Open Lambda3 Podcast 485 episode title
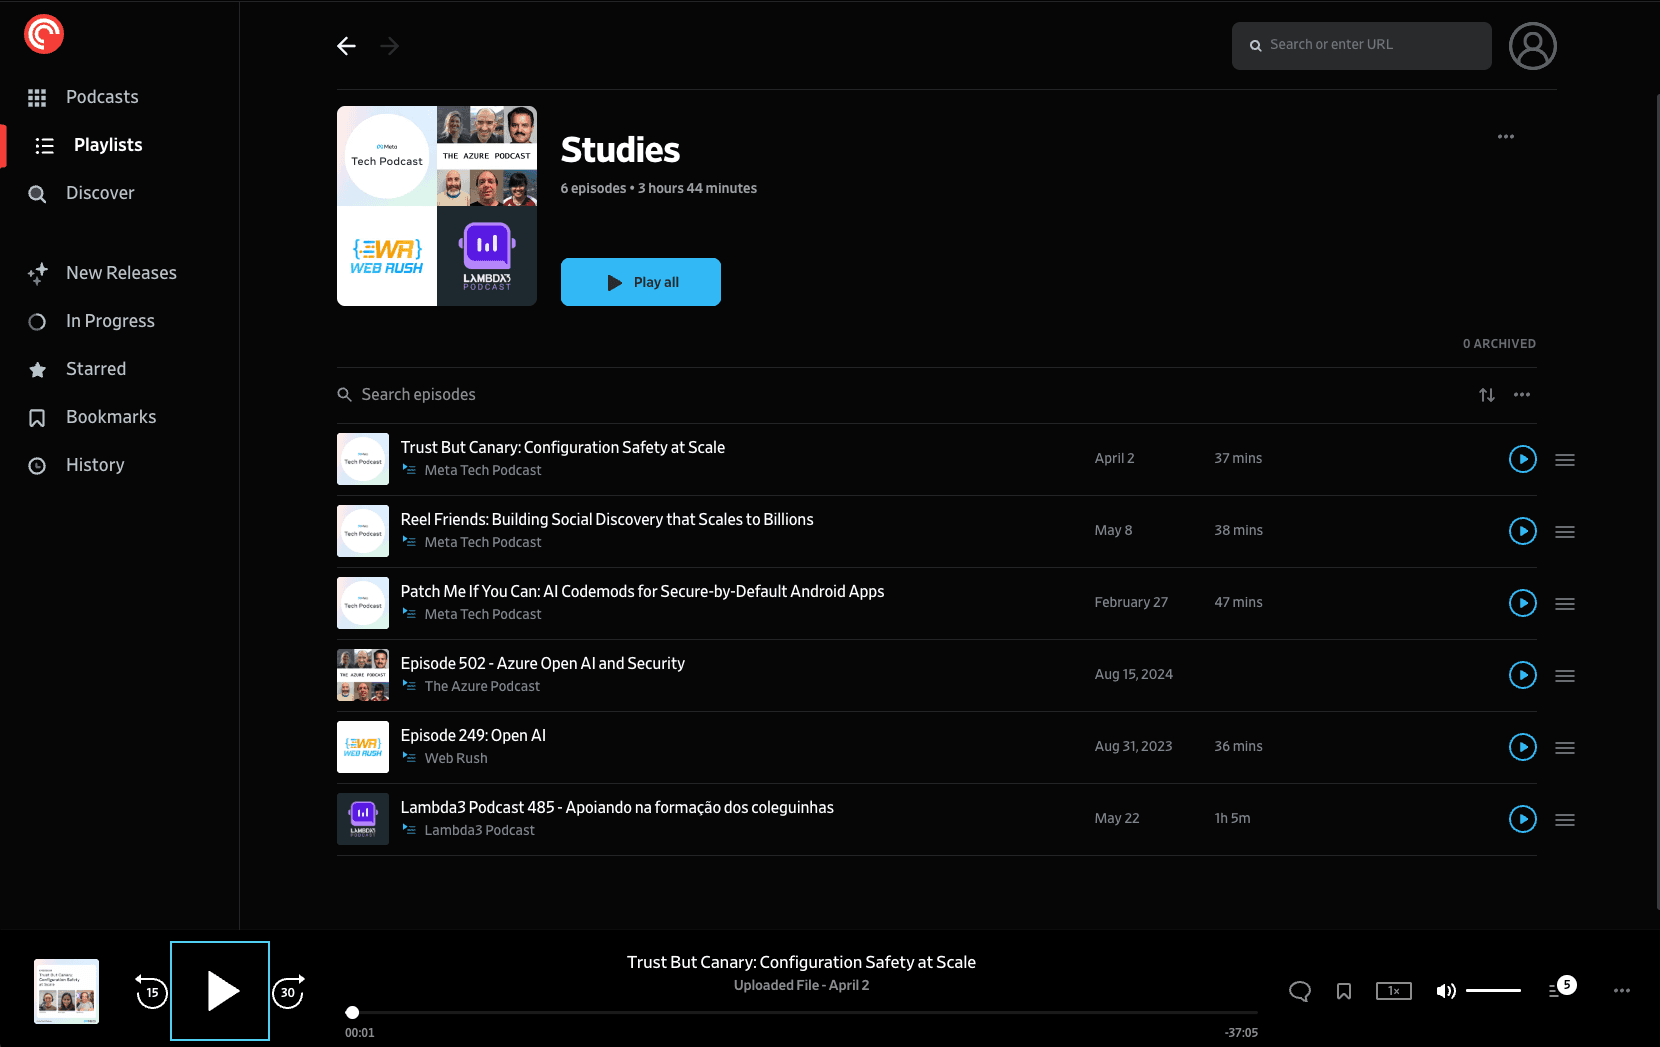The height and width of the screenshot is (1047, 1660). pyautogui.click(x=617, y=807)
